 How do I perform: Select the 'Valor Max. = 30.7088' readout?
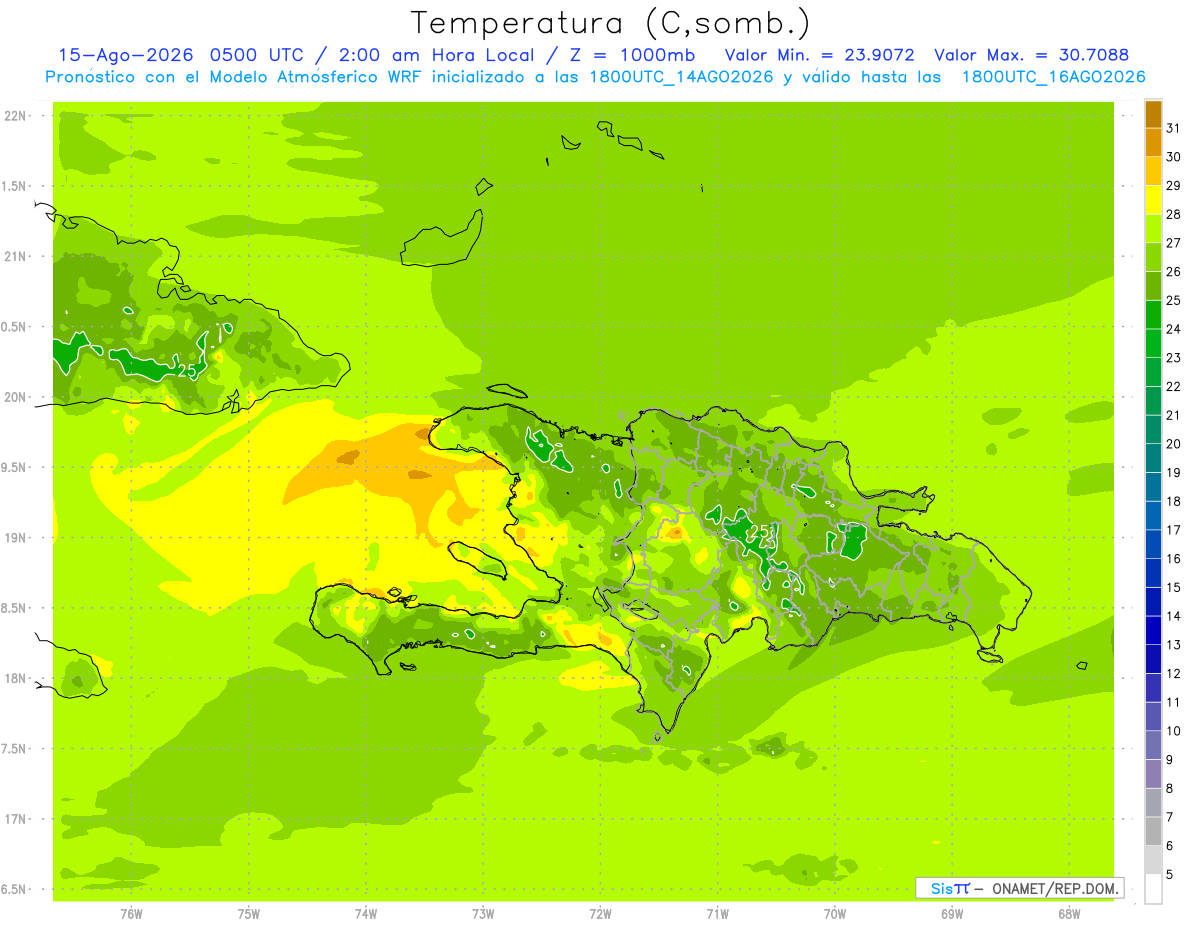click(1031, 55)
